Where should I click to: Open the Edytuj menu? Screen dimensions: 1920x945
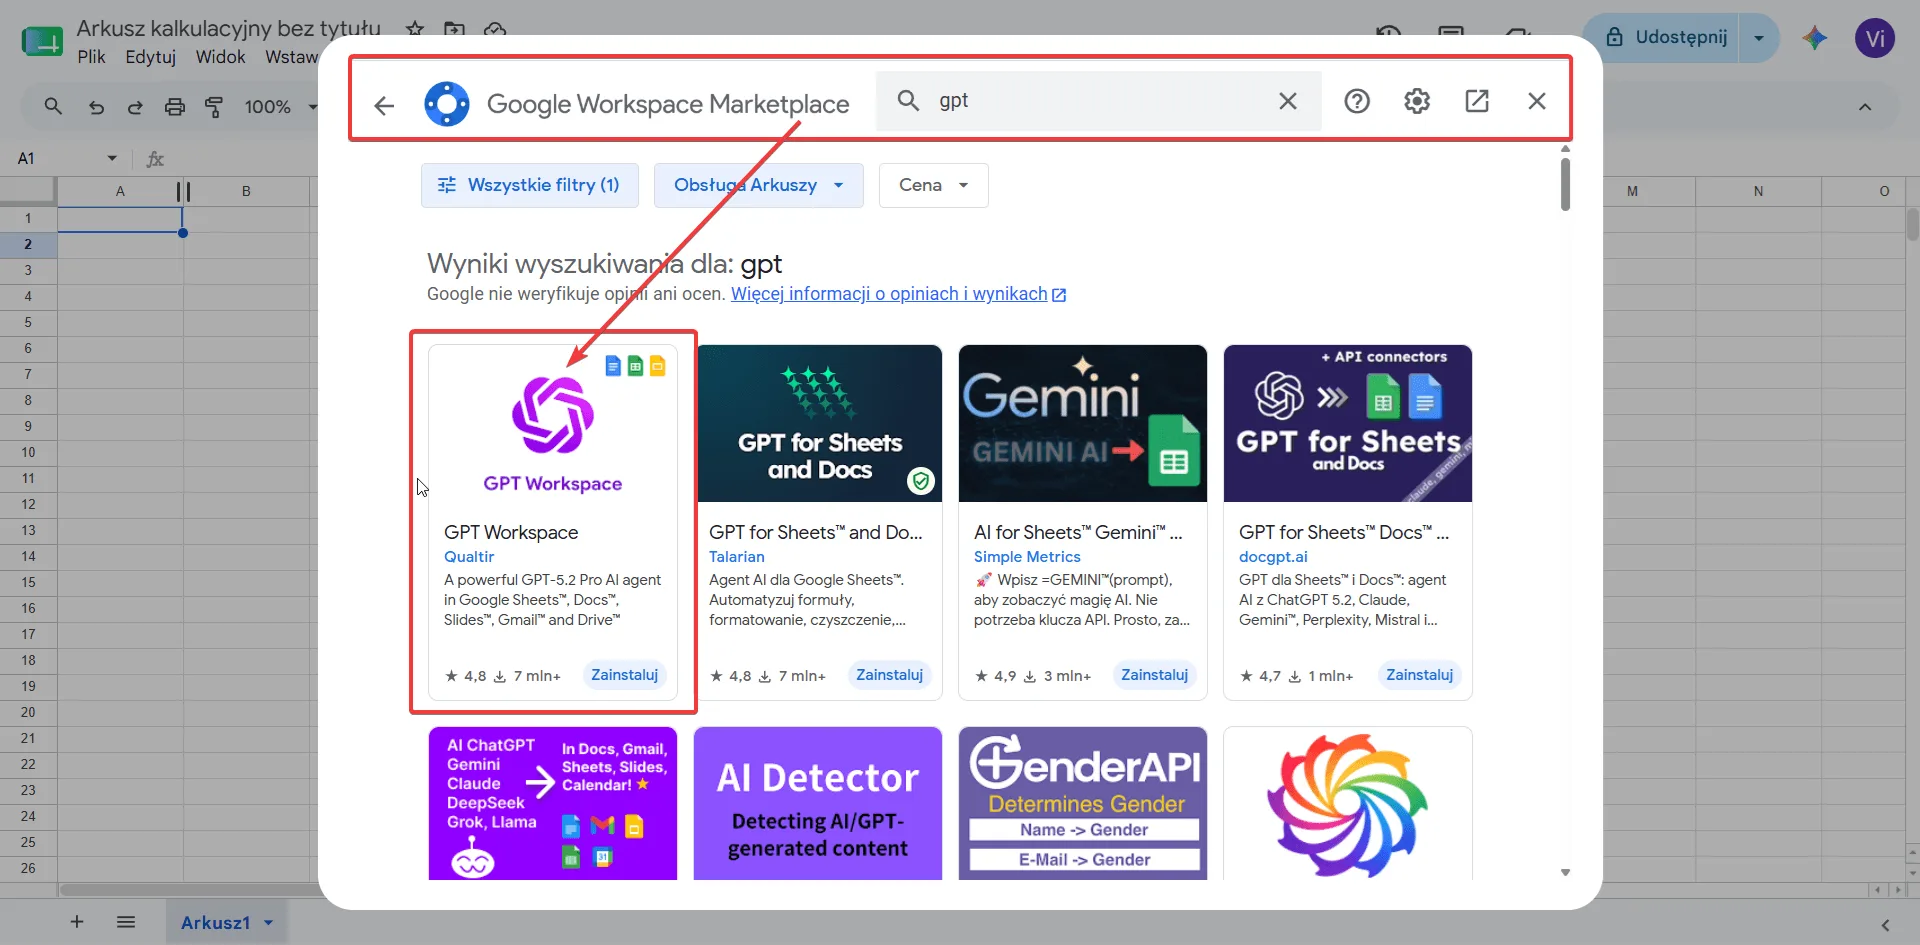point(150,57)
